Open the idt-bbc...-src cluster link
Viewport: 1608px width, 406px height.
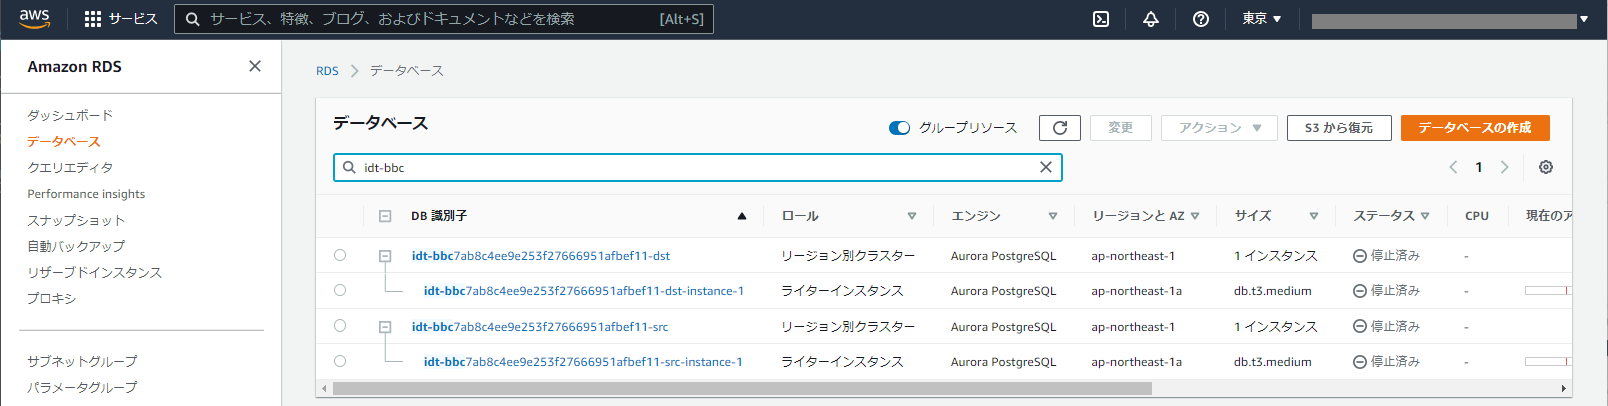pyautogui.click(x=540, y=327)
